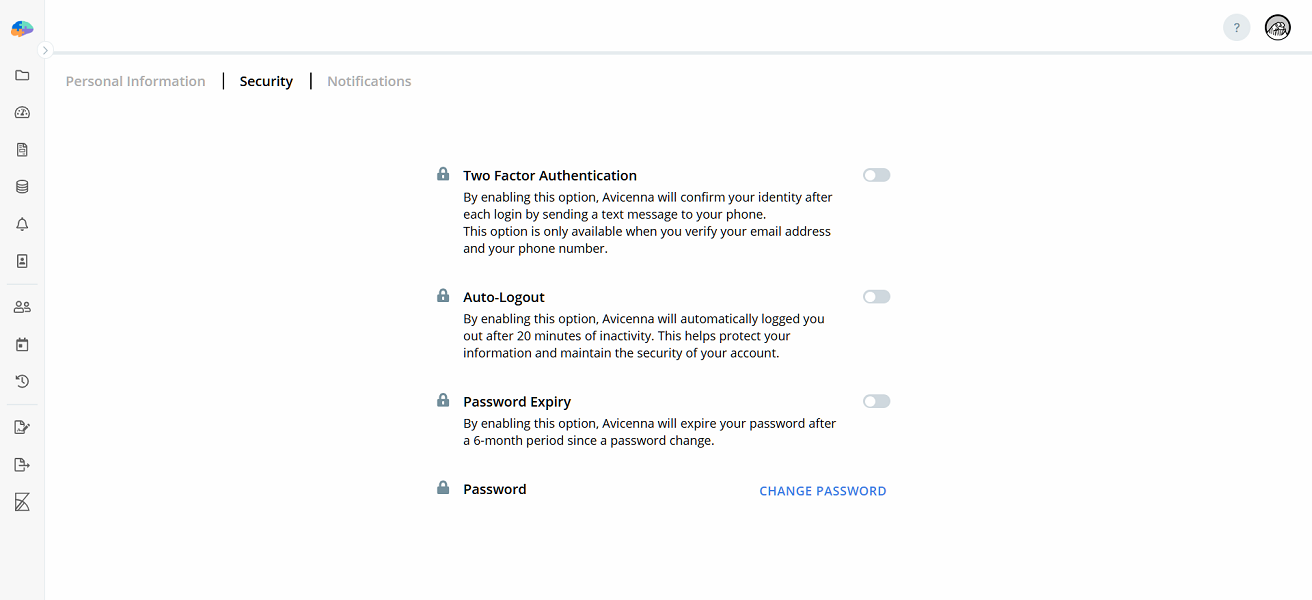This screenshot has height=600, width=1312.
Task: Switch to the Personal Information tab
Action: 135,81
